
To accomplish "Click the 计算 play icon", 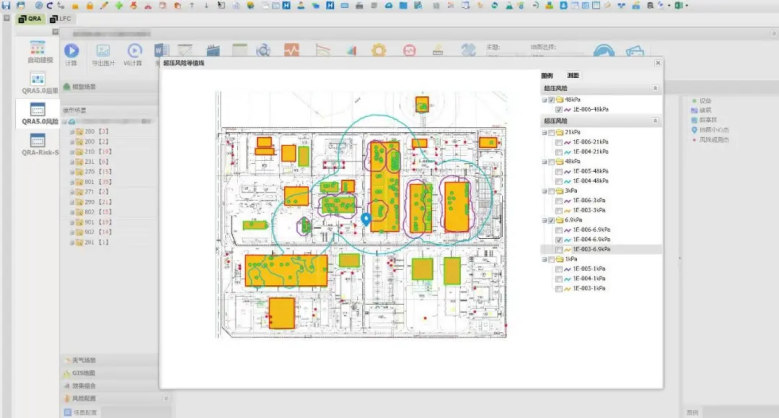I will pos(71,50).
